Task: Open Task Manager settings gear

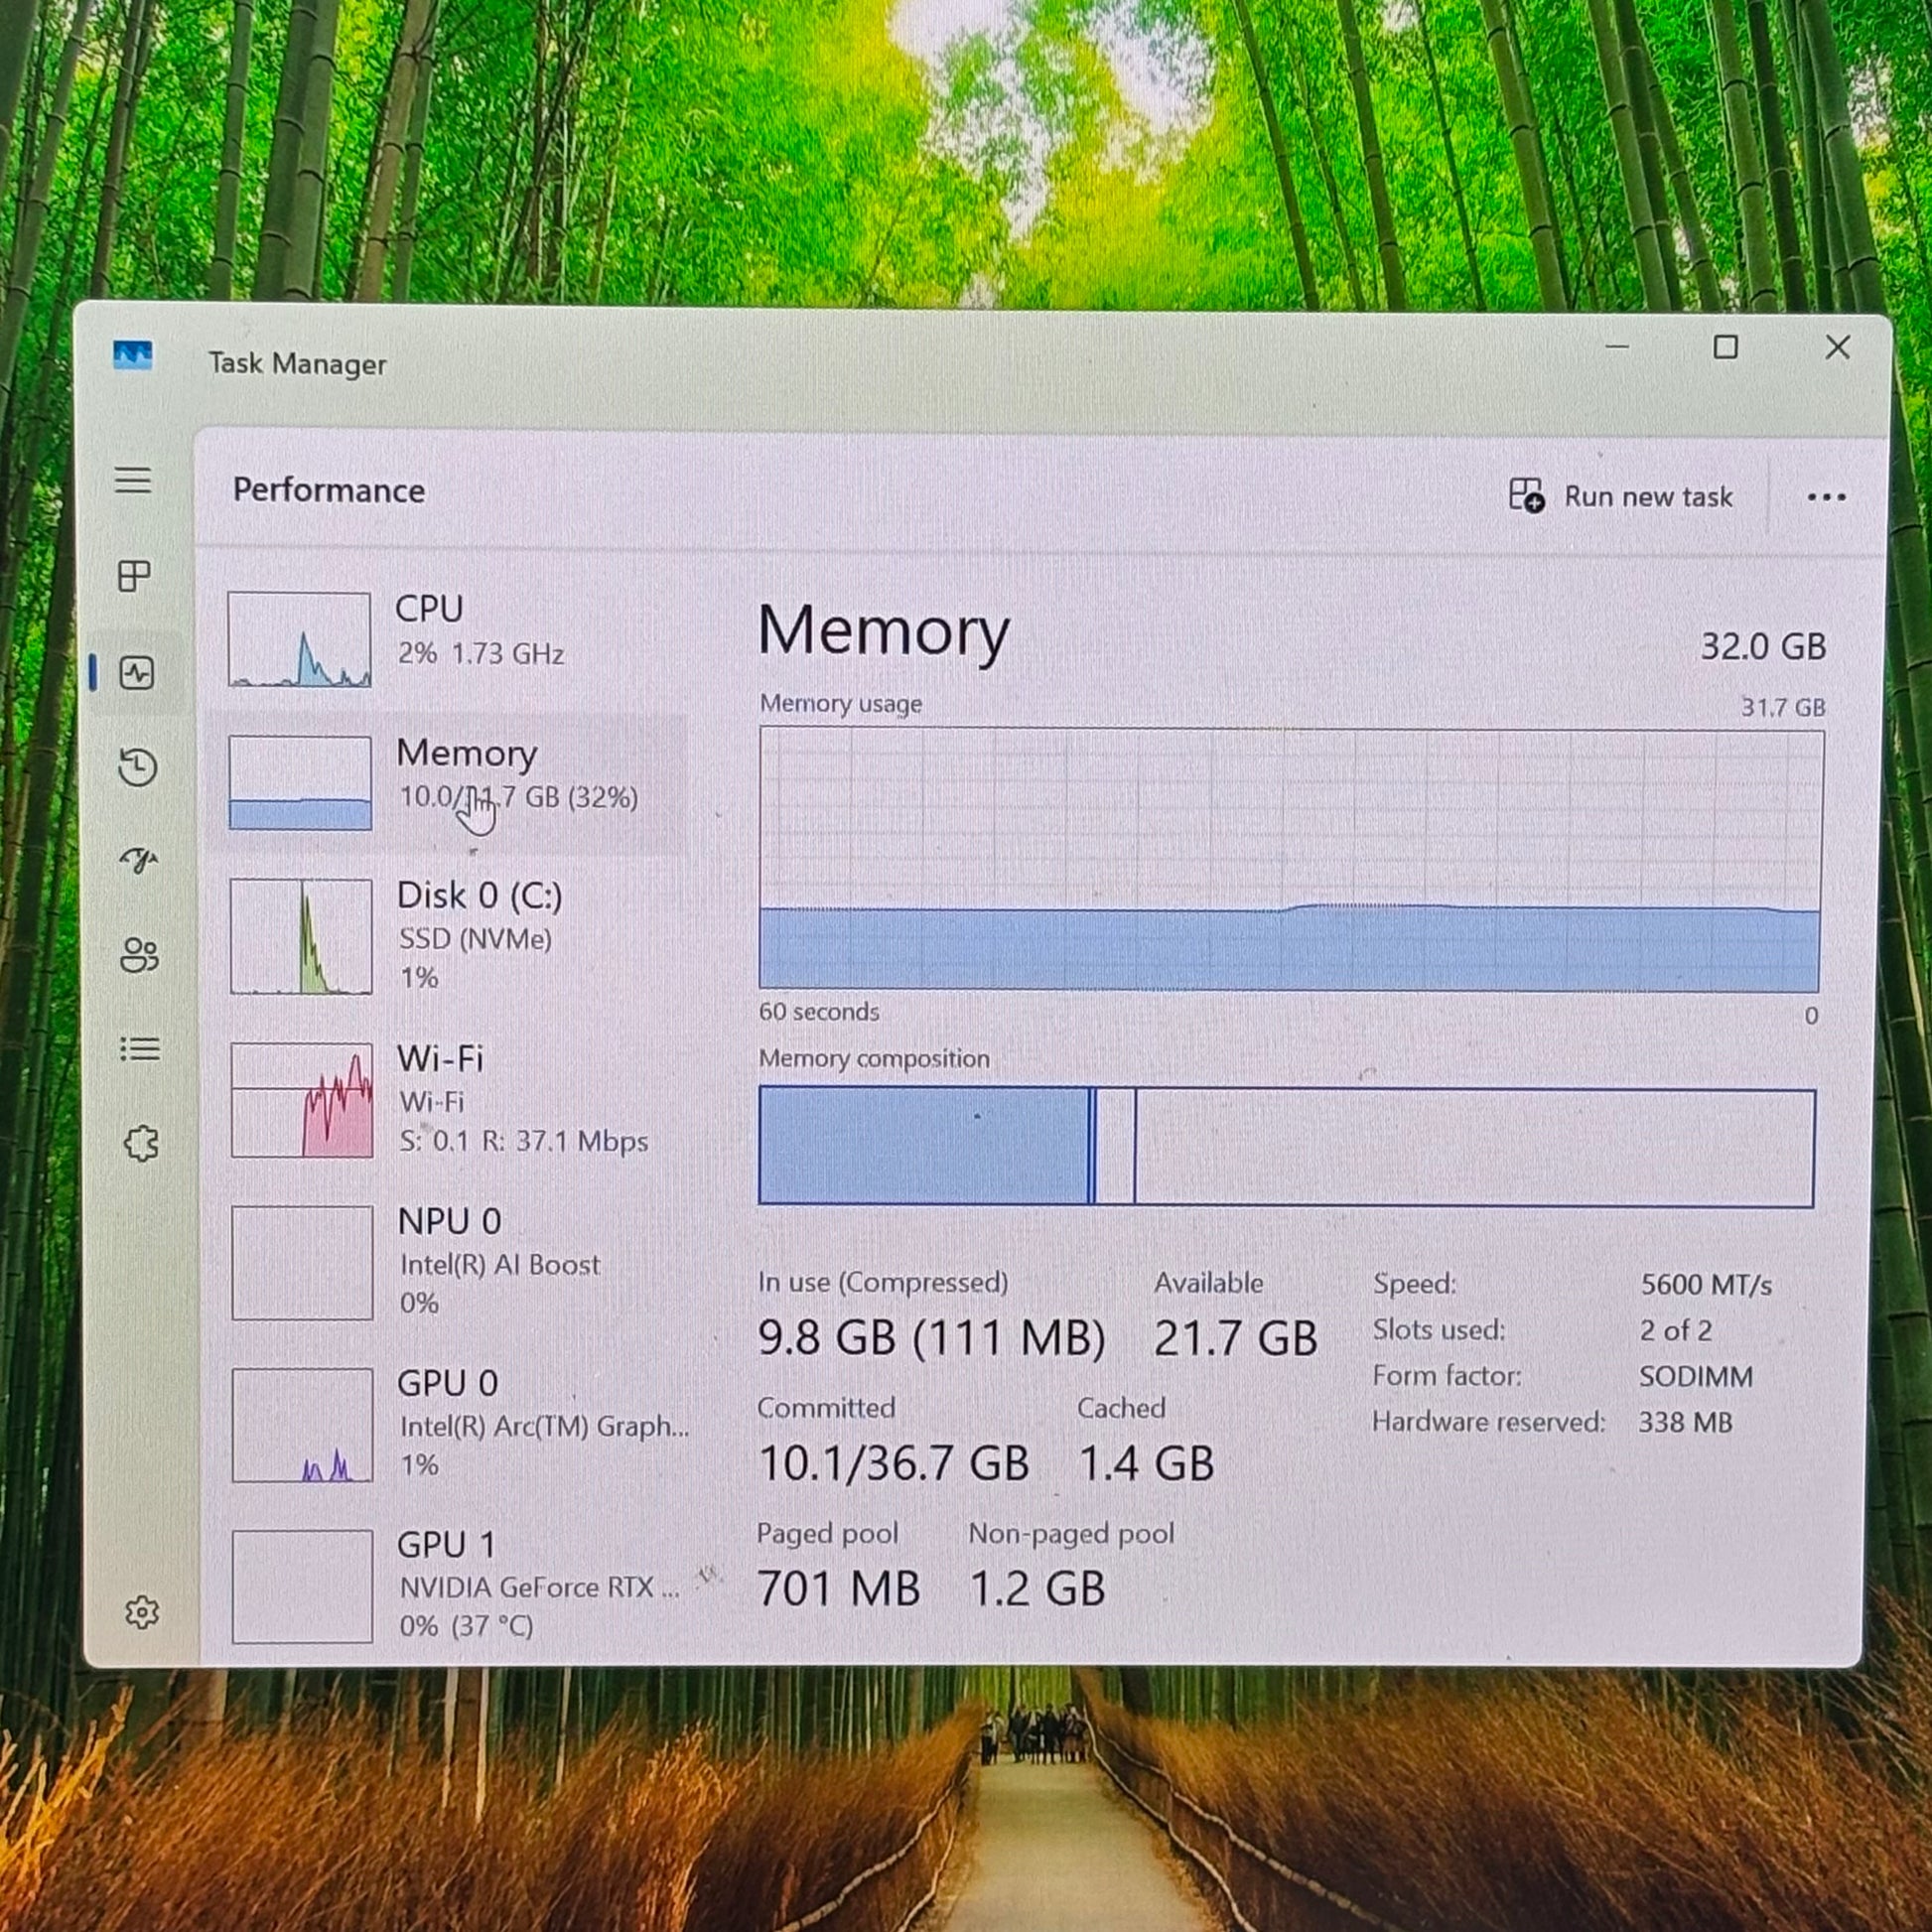Action: click(x=142, y=1612)
